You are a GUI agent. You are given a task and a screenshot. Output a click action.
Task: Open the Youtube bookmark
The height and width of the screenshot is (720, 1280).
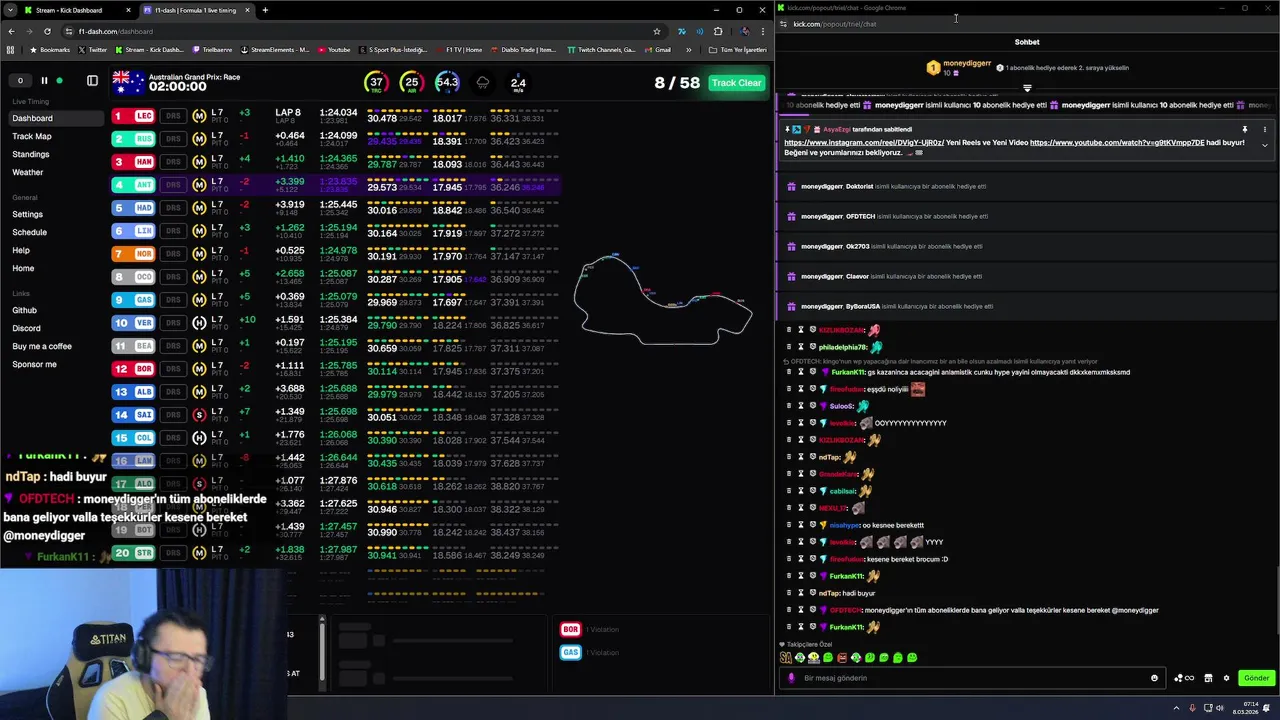pos(334,50)
